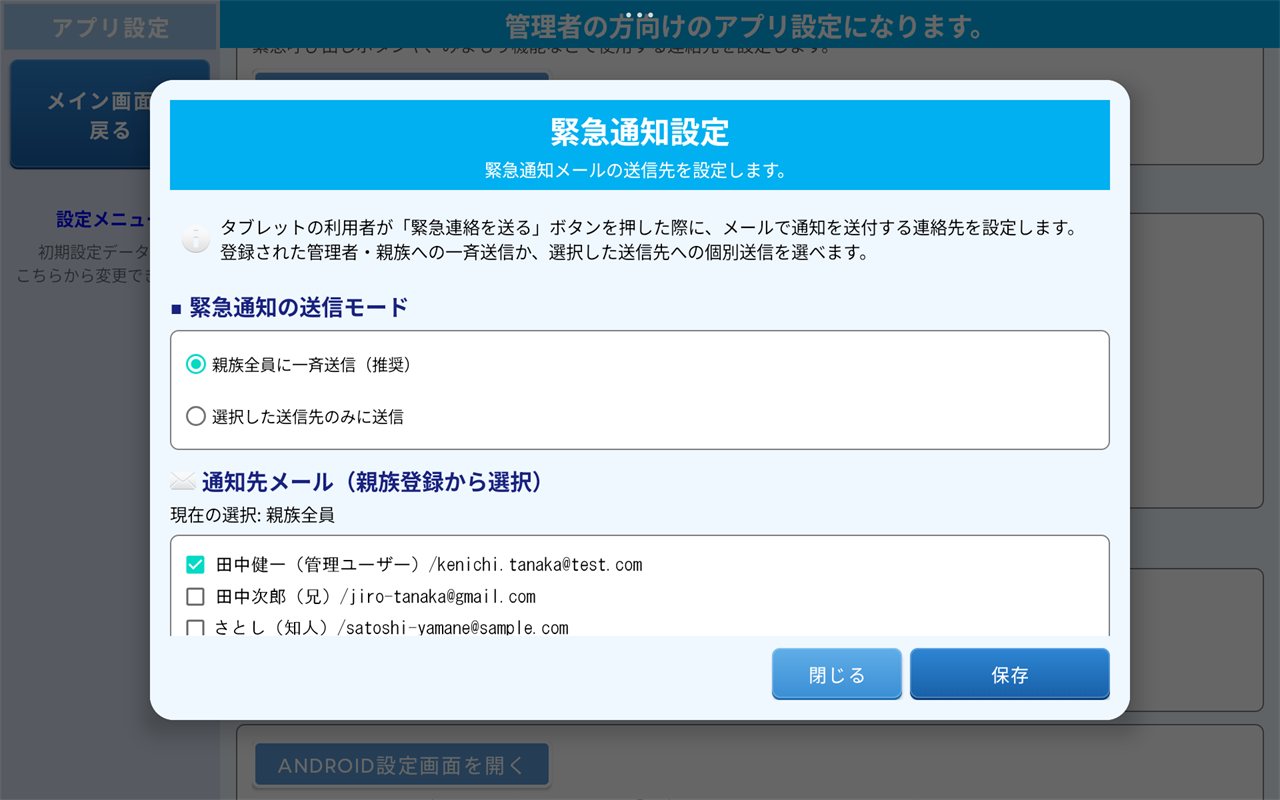The width and height of the screenshot is (1280, 800).
Task: Click the envelope icon next to 通知先メール
Action: pos(183,482)
